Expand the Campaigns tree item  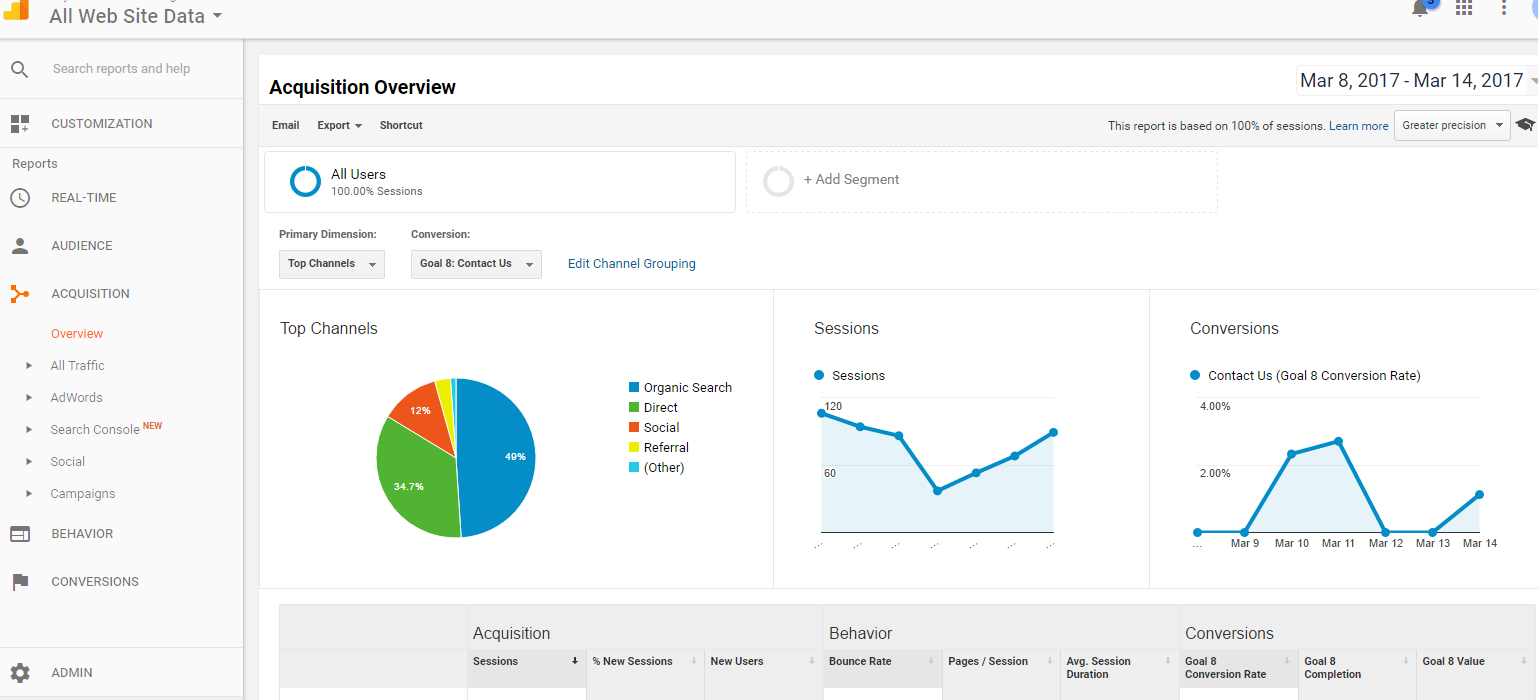tap(29, 494)
